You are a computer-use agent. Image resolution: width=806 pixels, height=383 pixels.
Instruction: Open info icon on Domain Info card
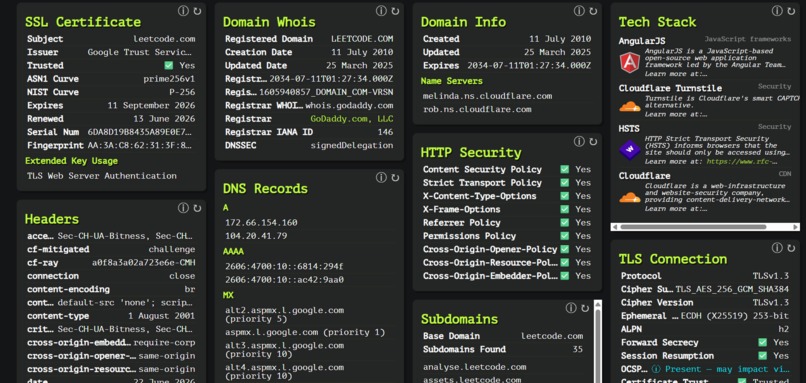click(579, 11)
